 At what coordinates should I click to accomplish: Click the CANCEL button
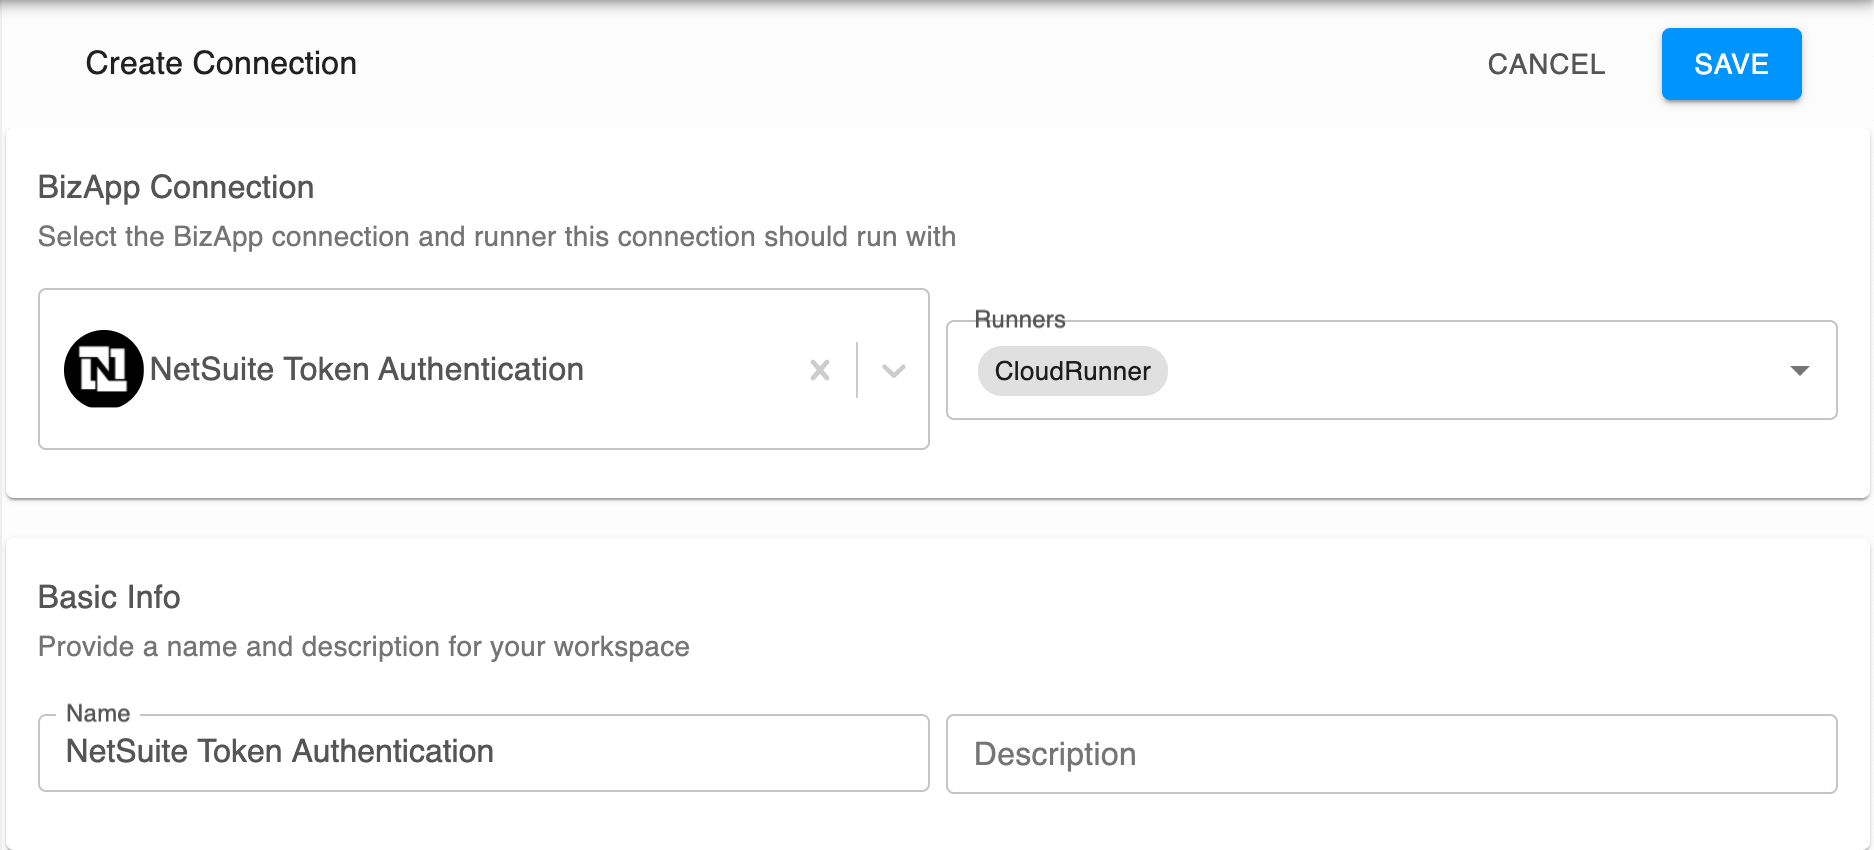pyautogui.click(x=1546, y=64)
